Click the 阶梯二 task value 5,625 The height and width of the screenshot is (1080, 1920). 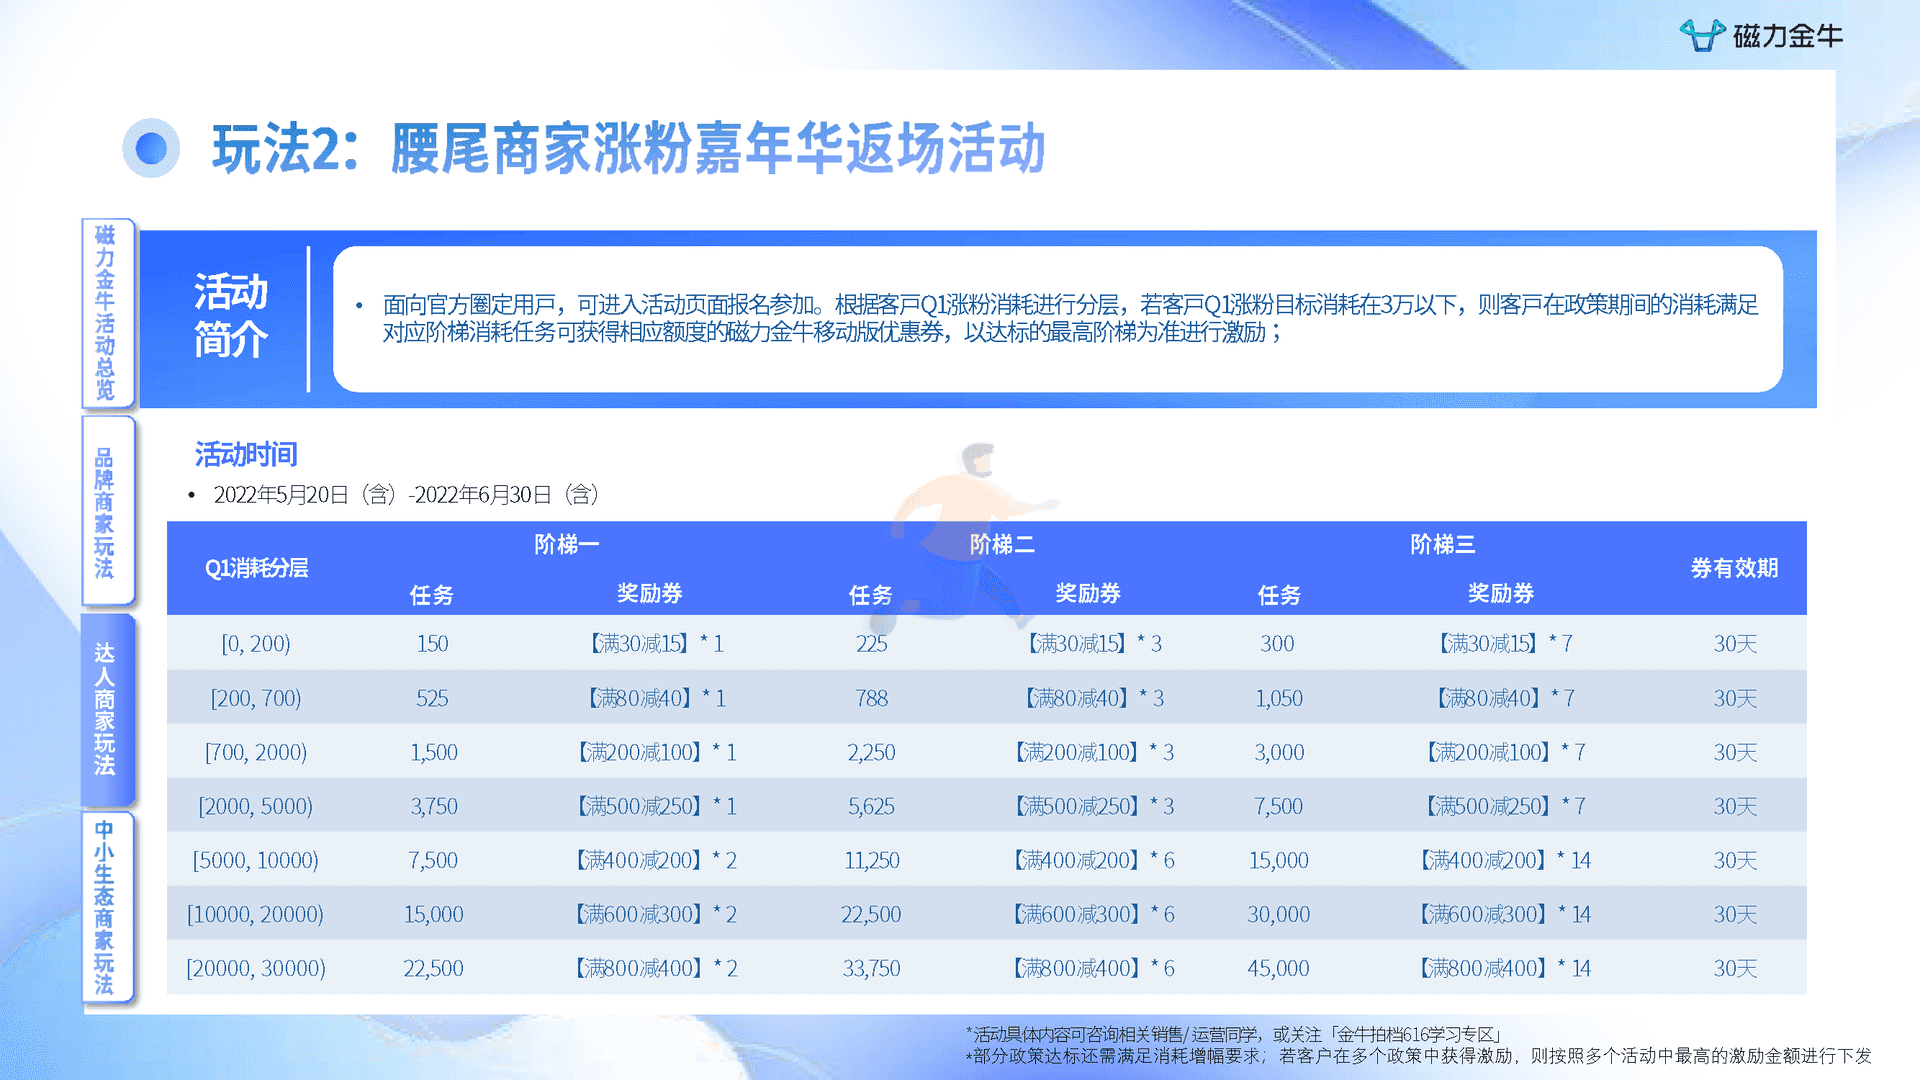pyautogui.click(x=871, y=806)
